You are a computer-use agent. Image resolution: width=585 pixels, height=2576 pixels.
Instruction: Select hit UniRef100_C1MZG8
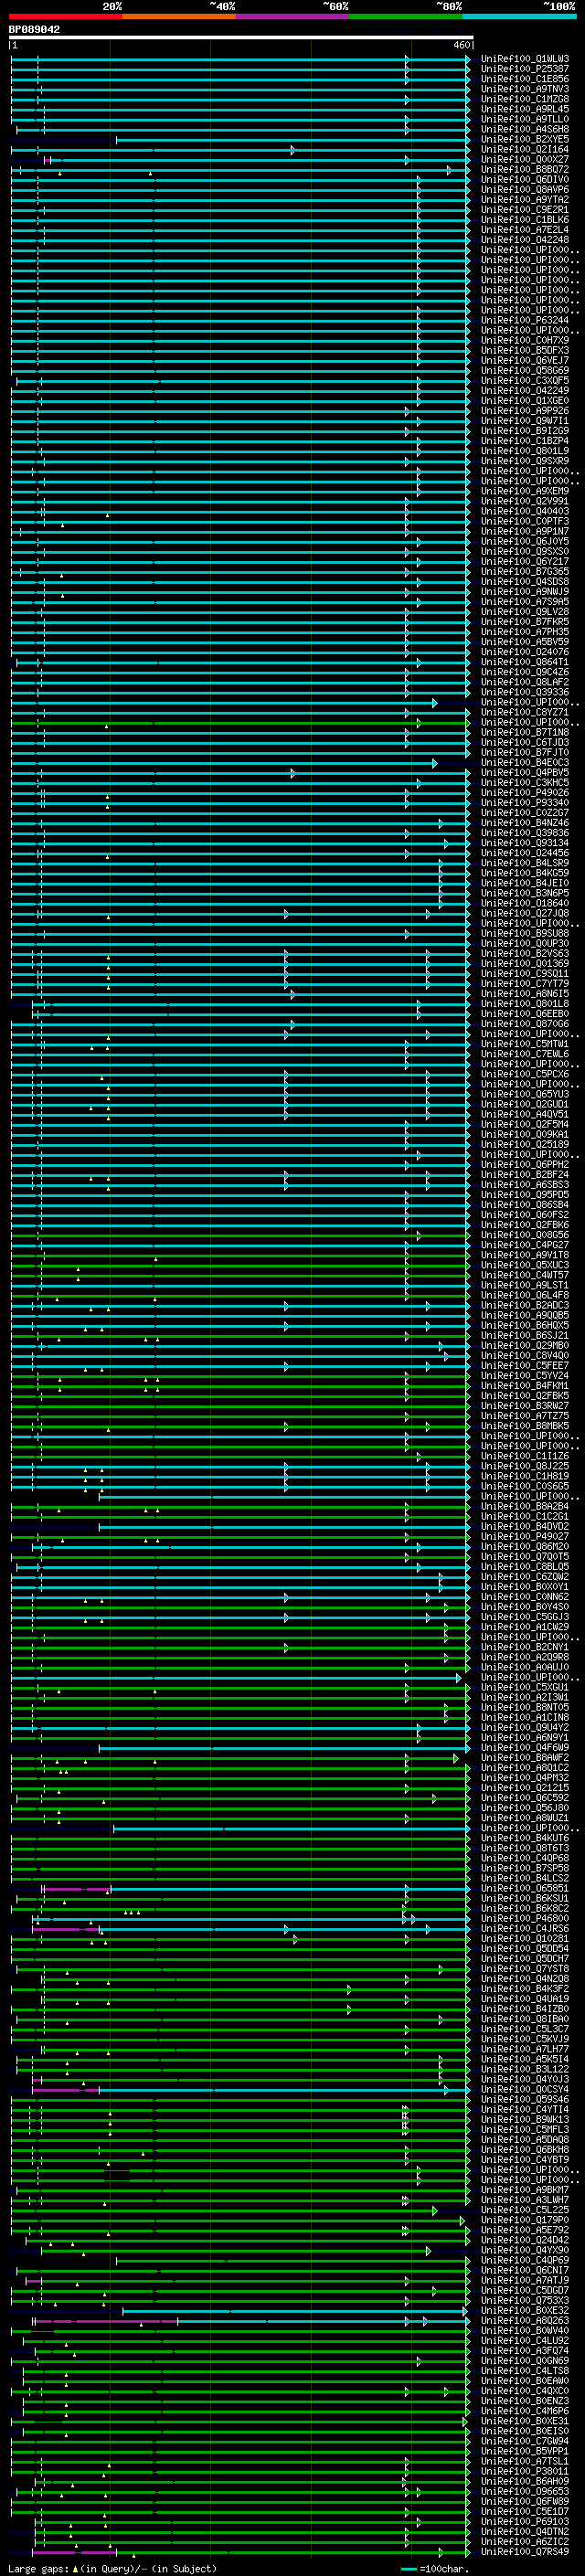[x=525, y=99]
